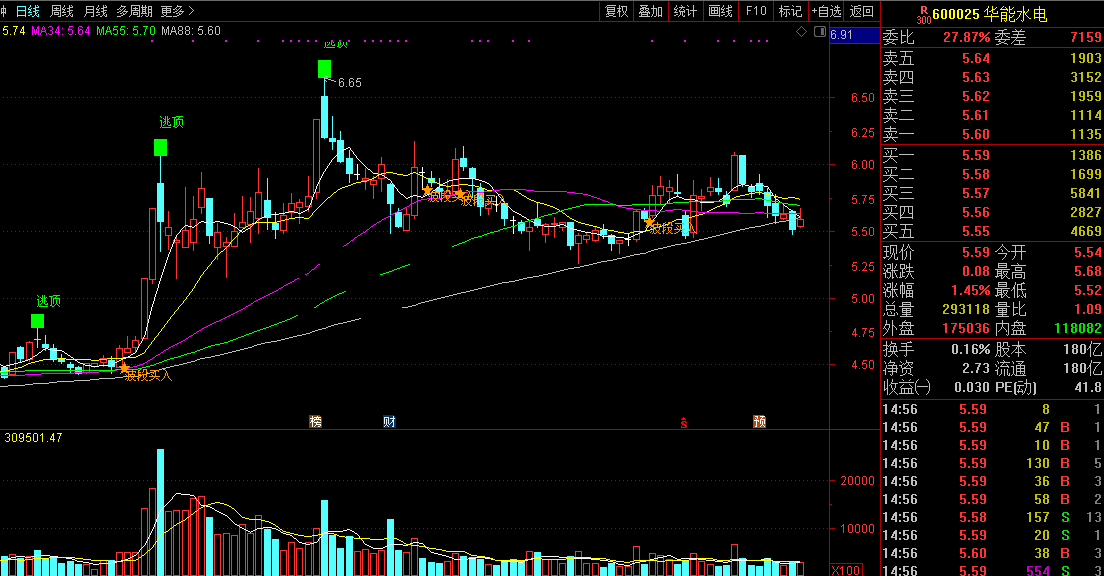Toggle the side panel layout icon

tap(820, 32)
